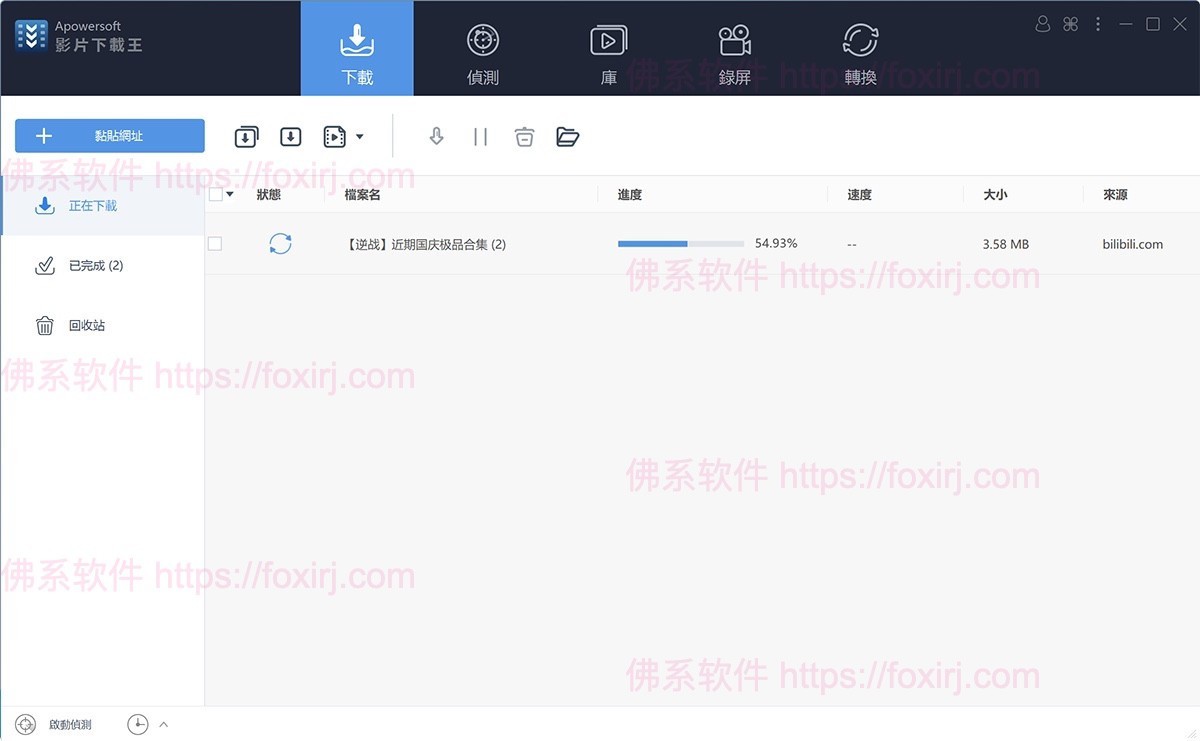Image resolution: width=1200 pixels, height=741 pixels.
Task: Open the video format dropdown in toolbar
Action: click(x=360, y=136)
